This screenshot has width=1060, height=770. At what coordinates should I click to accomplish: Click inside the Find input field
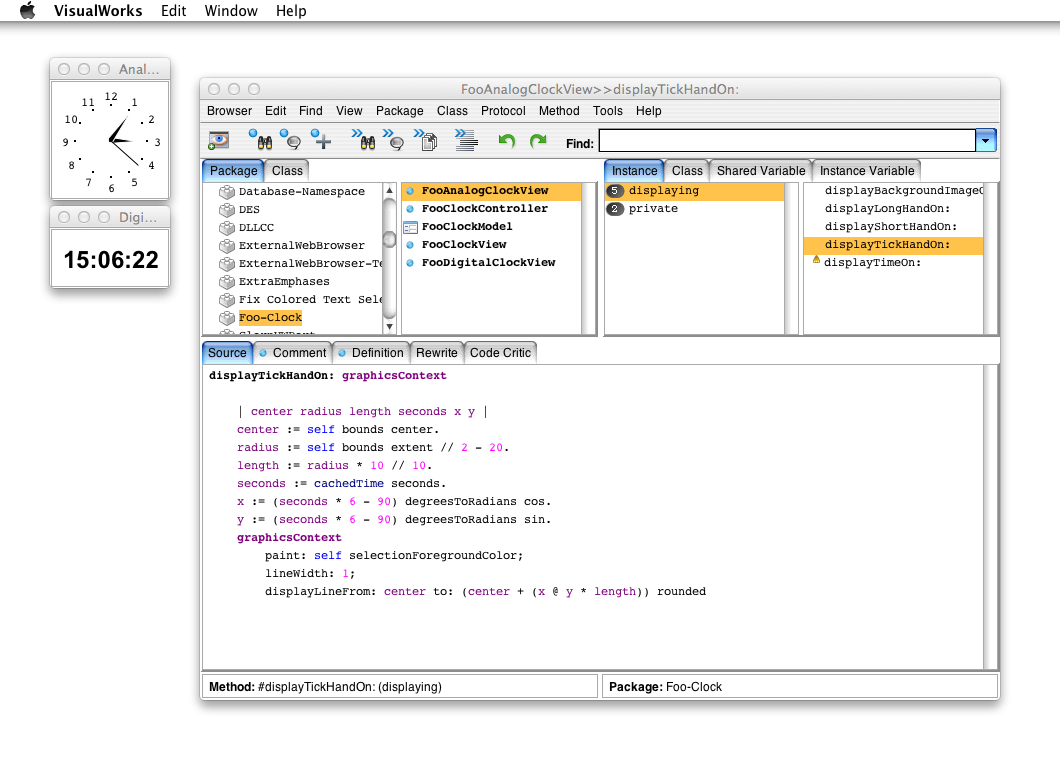(x=787, y=141)
